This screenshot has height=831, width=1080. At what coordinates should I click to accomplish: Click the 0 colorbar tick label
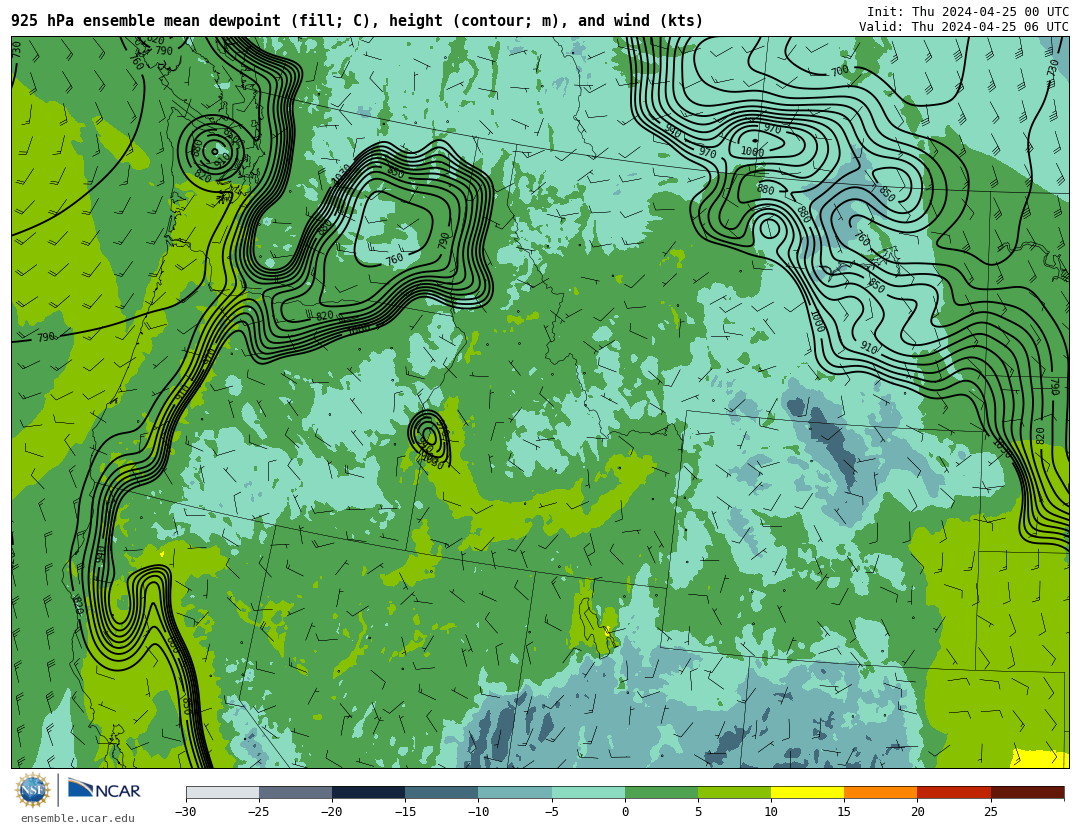[x=625, y=812]
